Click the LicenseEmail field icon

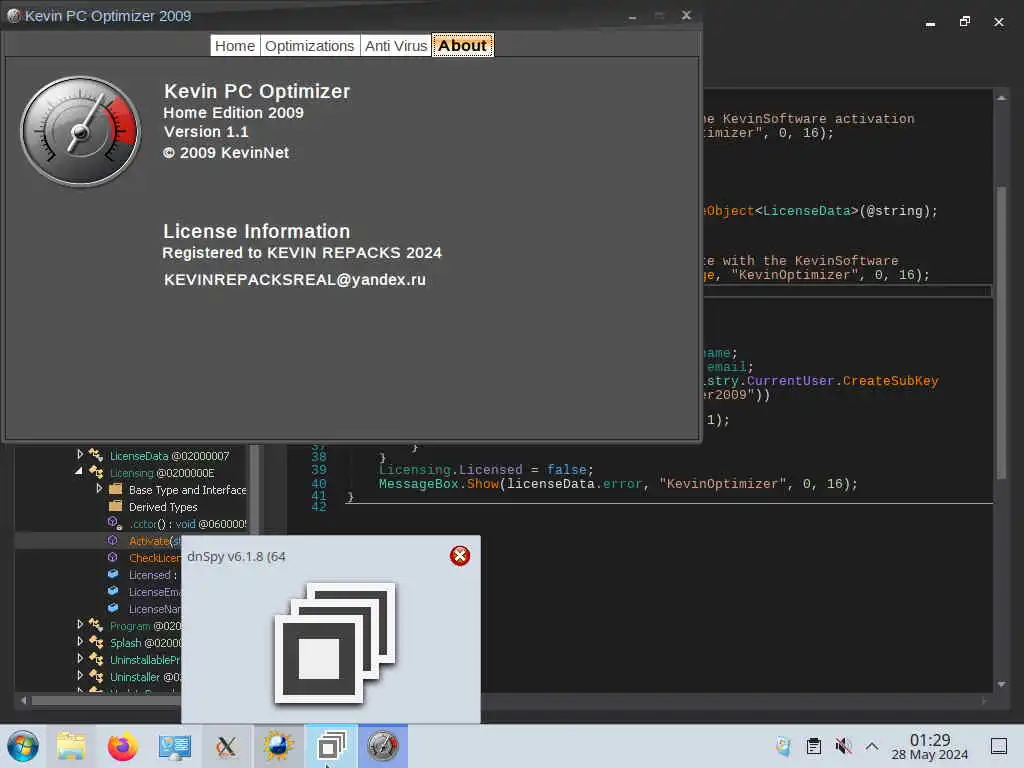(x=113, y=591)
